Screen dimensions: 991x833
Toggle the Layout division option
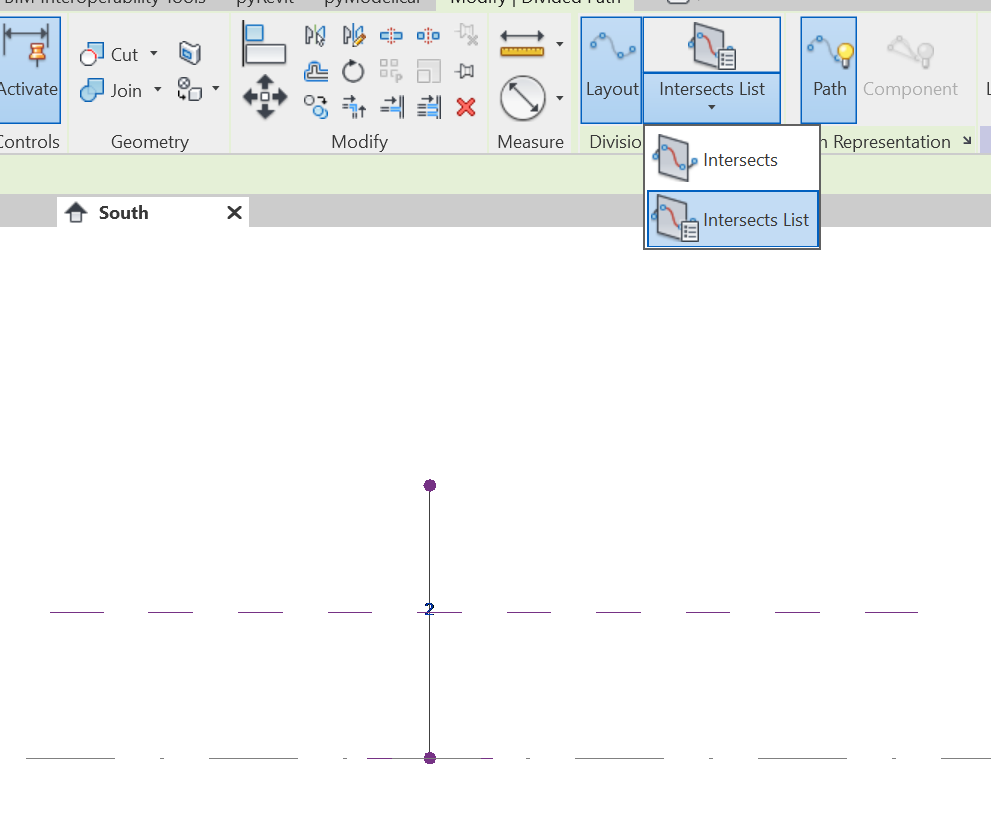(x=611, y=70)
